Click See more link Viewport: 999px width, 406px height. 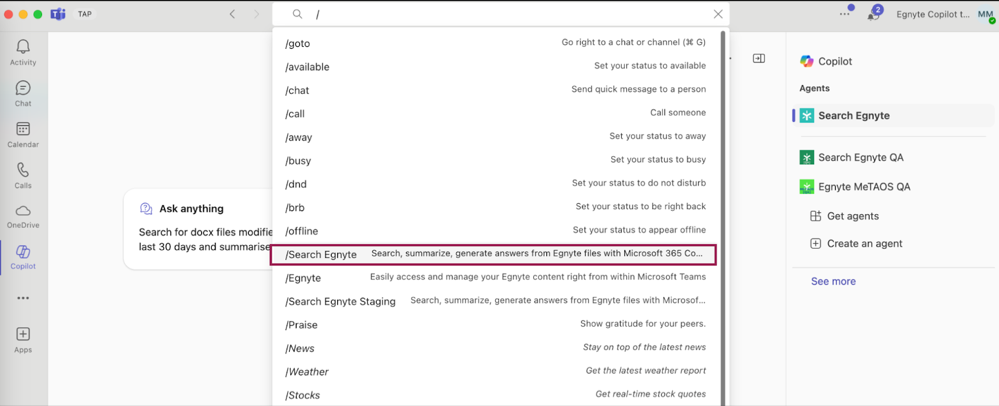(833, 281)
